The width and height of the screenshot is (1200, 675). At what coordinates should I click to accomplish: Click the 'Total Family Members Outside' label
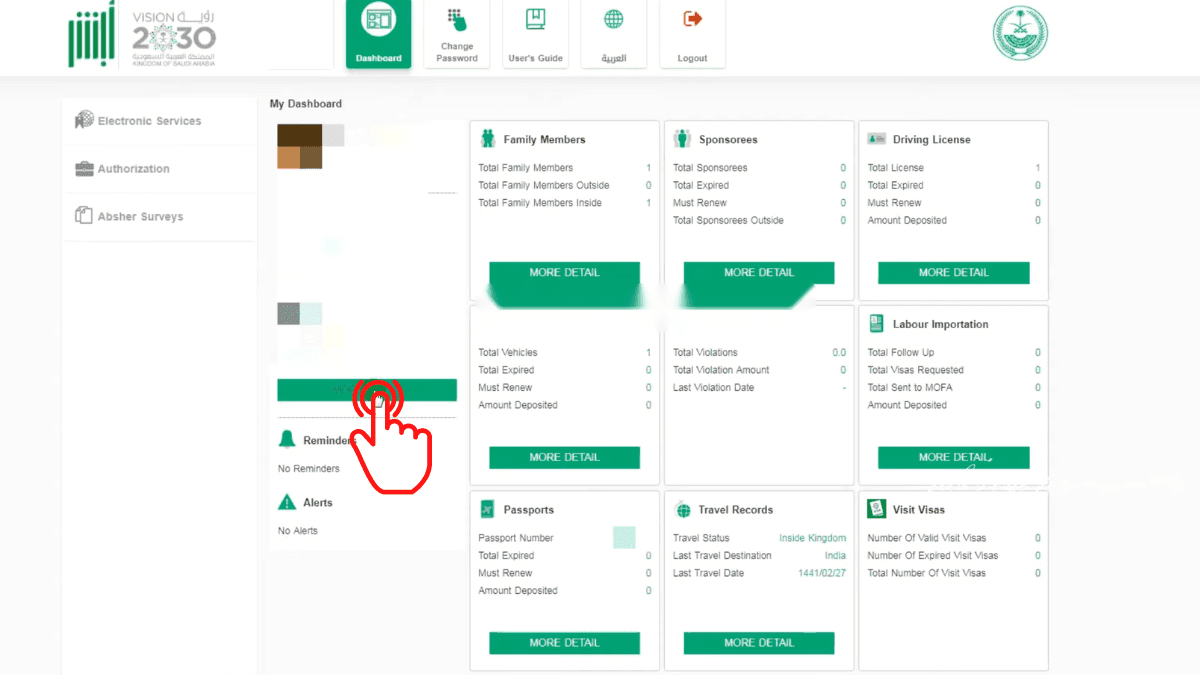point(544,185)
